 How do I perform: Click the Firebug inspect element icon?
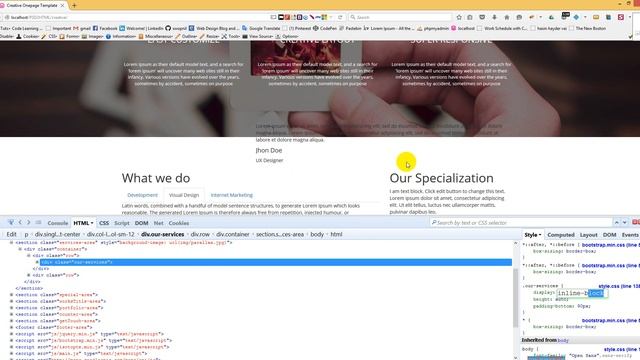click(x=11, y=222)
